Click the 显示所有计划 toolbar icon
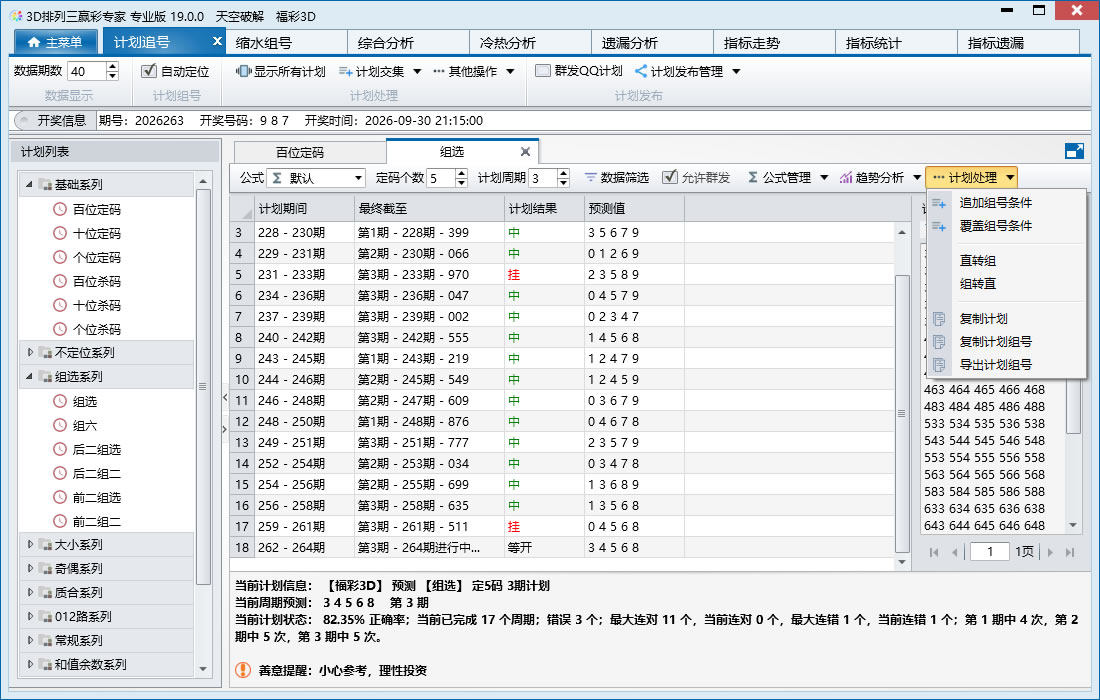The height and width of the screenshot is (700, 1100). (x=243, y=71)
